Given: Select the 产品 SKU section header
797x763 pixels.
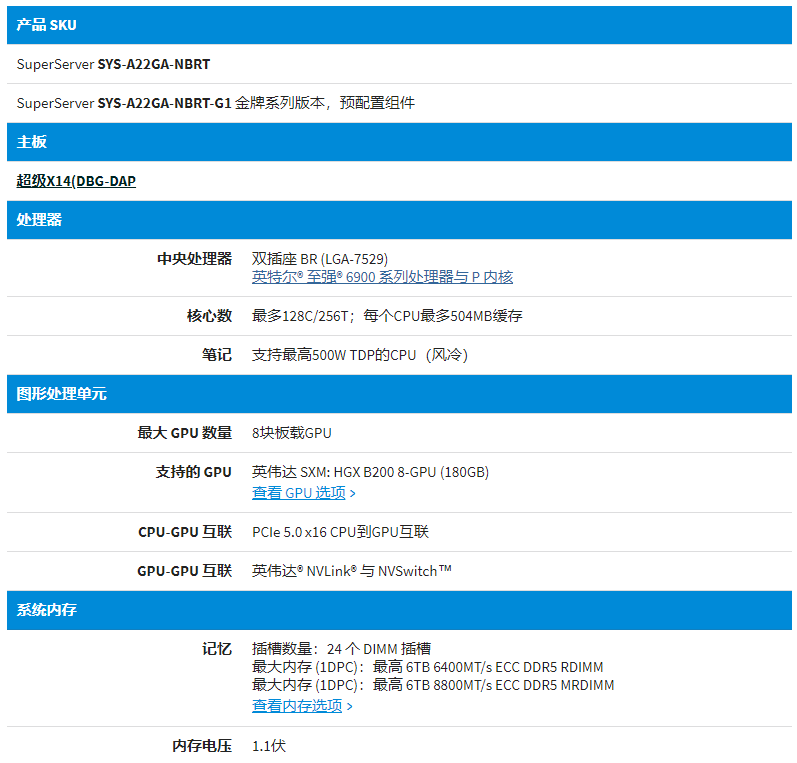Looking at the screenshot, I should 399,25.
